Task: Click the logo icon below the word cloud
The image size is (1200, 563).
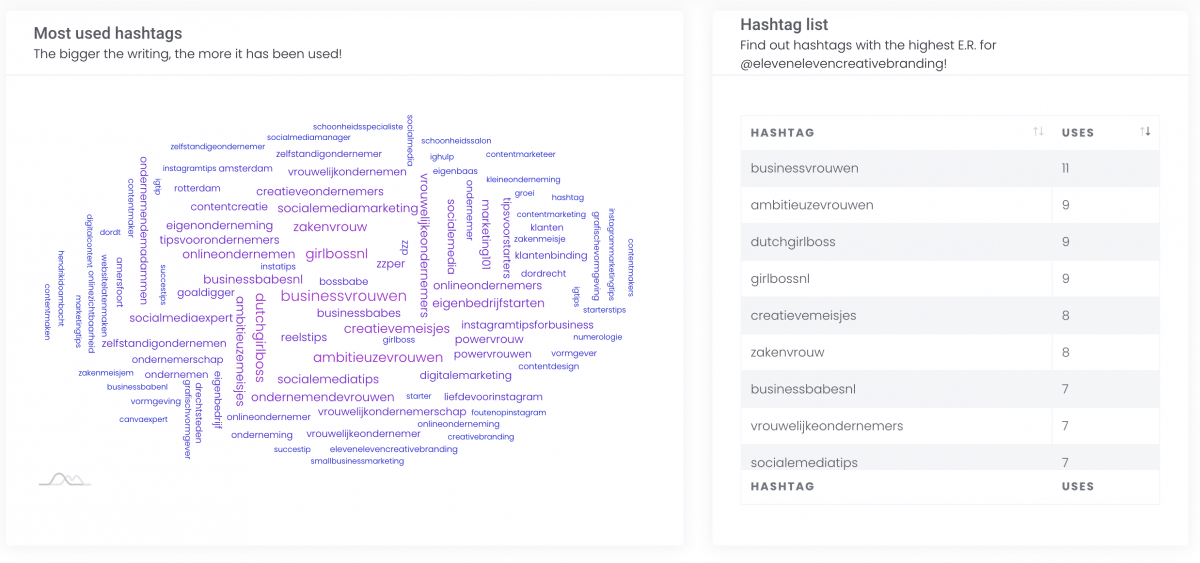Action: pos(64,480)
